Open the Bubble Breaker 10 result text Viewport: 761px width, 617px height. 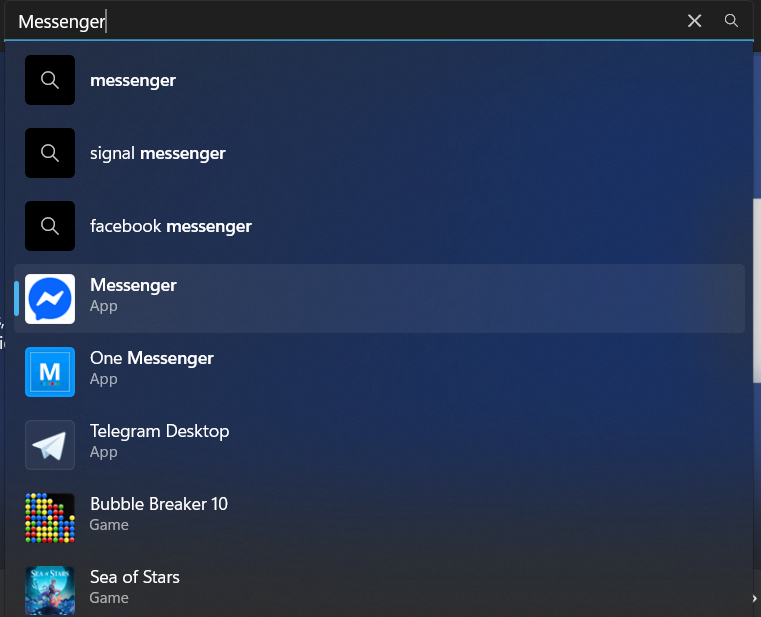[159, 504]
